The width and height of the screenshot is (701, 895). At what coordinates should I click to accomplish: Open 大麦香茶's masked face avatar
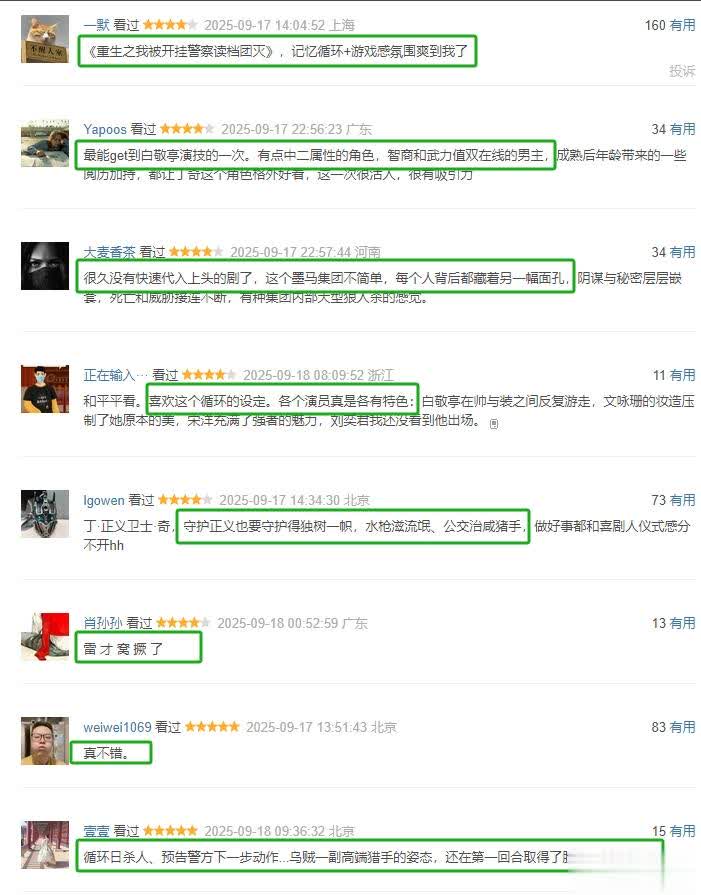click(x=45, y=266)
